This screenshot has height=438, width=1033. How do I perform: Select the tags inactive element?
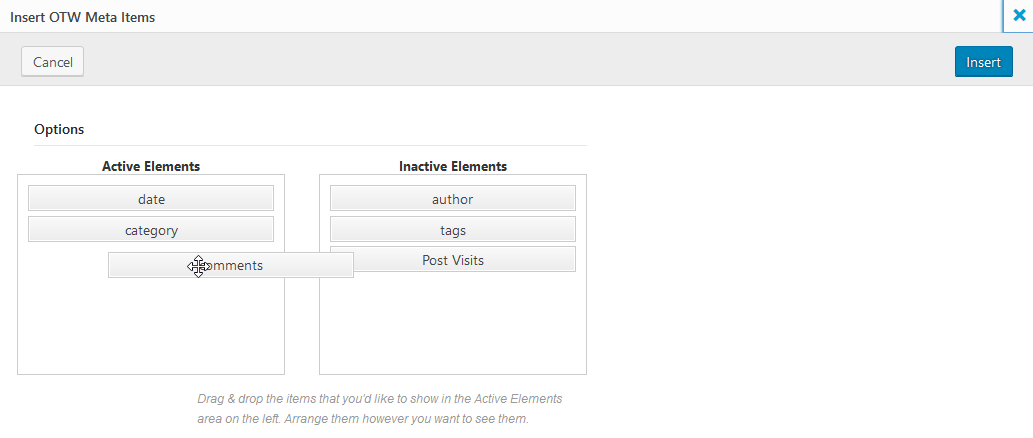coord(452,230)
